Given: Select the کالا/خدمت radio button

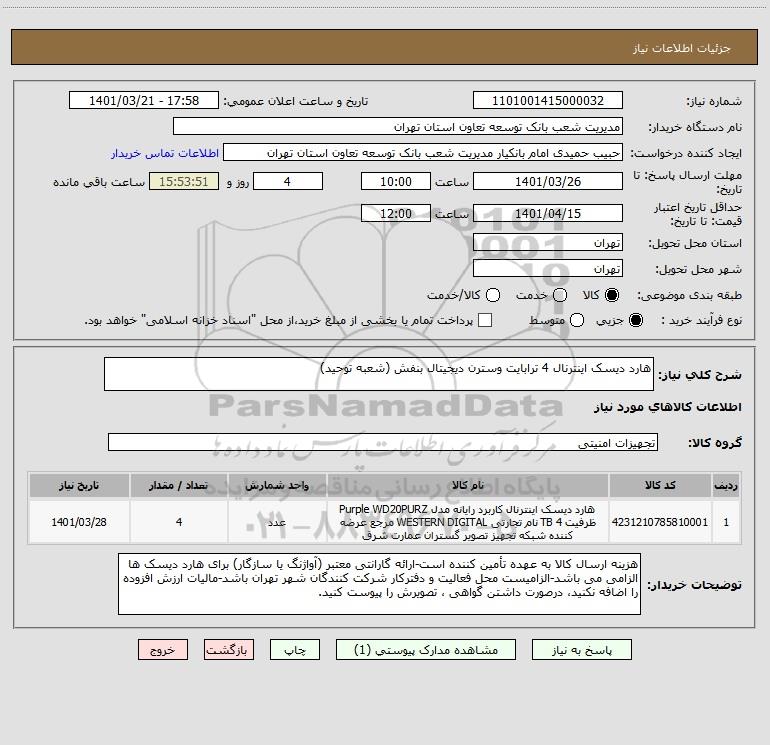Looking at the screenshot, I should coord(493,295).
